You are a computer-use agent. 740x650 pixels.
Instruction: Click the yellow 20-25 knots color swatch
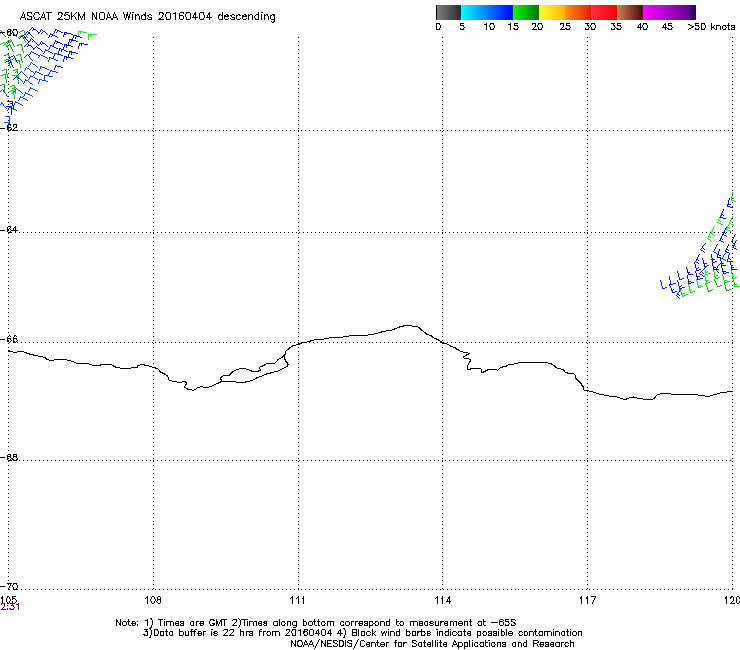coord(552,12)
